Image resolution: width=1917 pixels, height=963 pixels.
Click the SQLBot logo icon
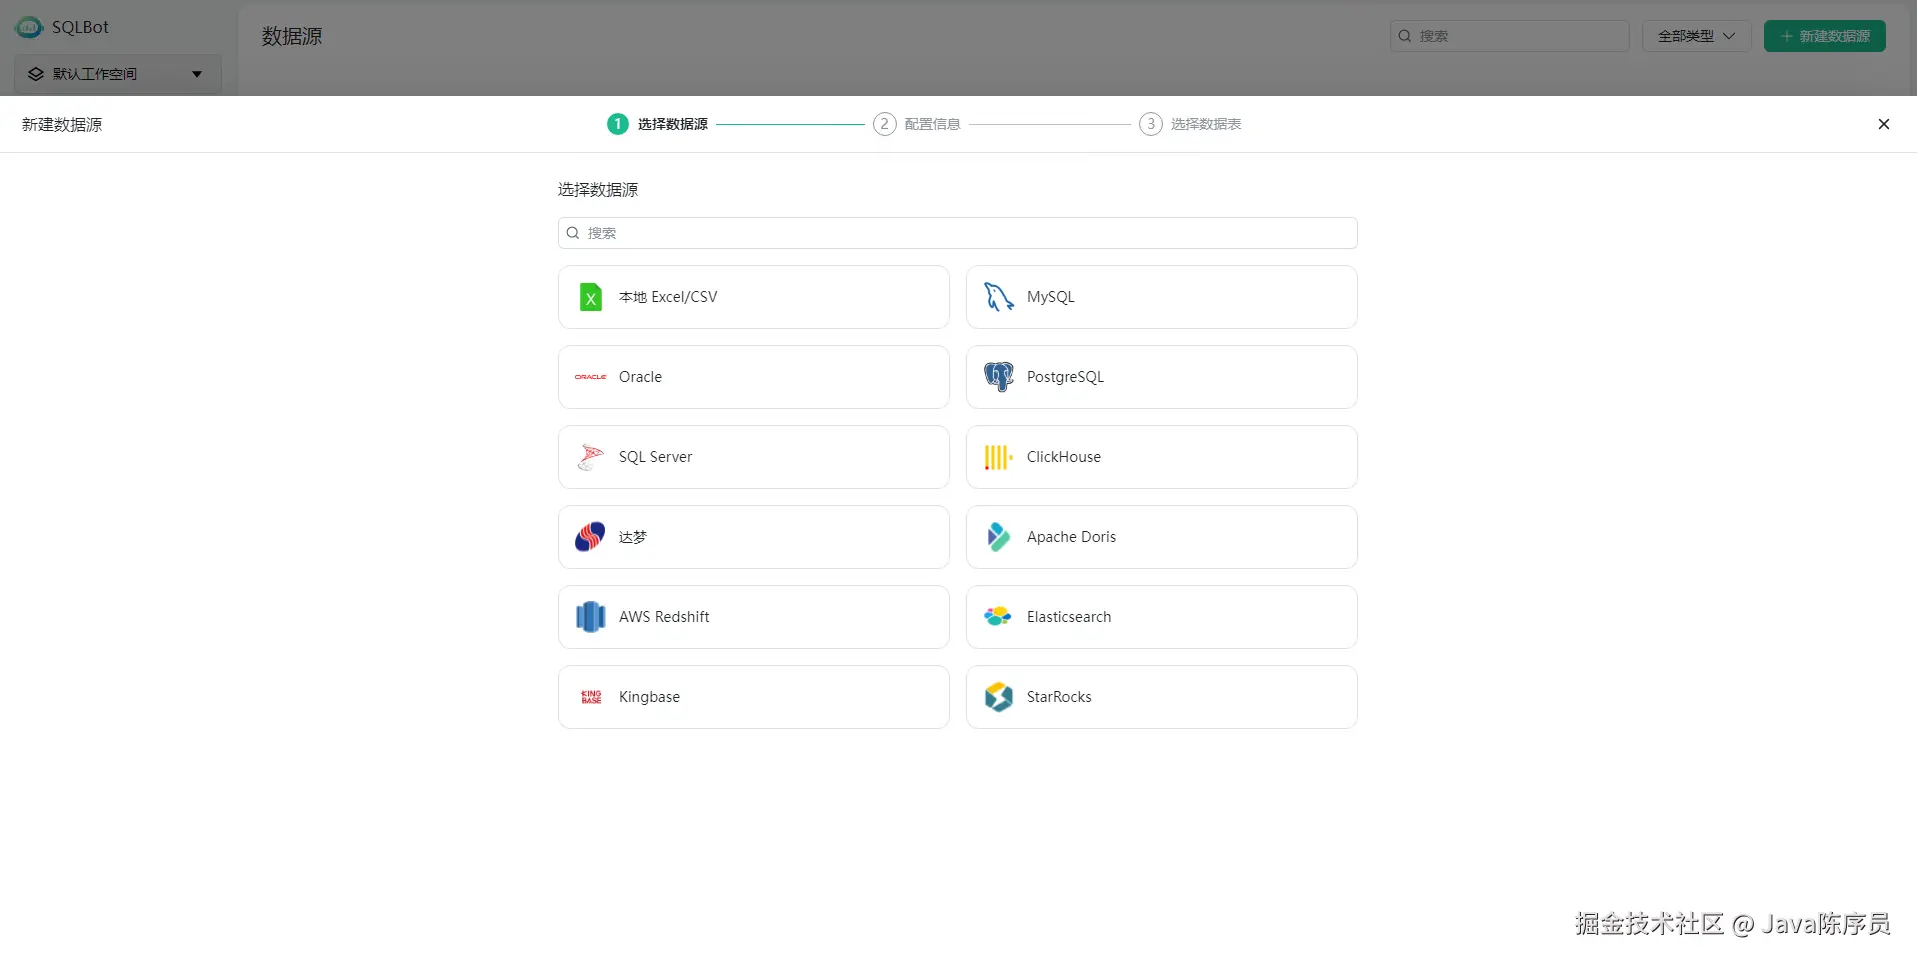(x=29, y=27)
